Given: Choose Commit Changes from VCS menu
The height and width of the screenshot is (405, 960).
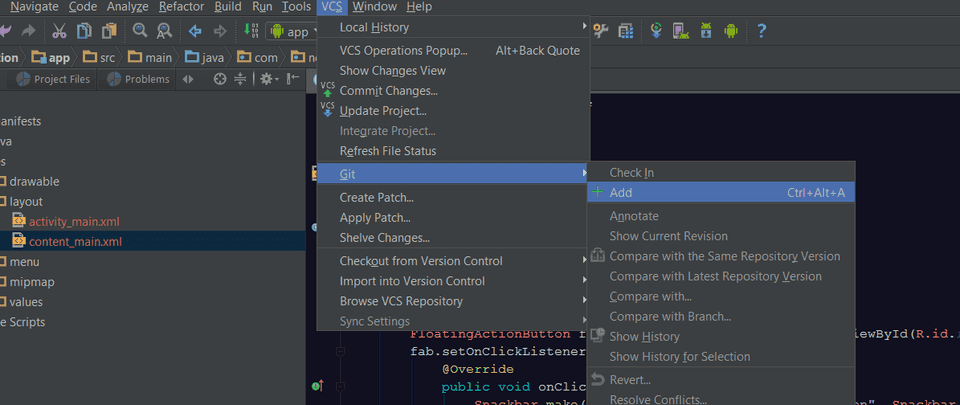Looking at the screenshot, I should pyautogui.click(x=388, y=91).
